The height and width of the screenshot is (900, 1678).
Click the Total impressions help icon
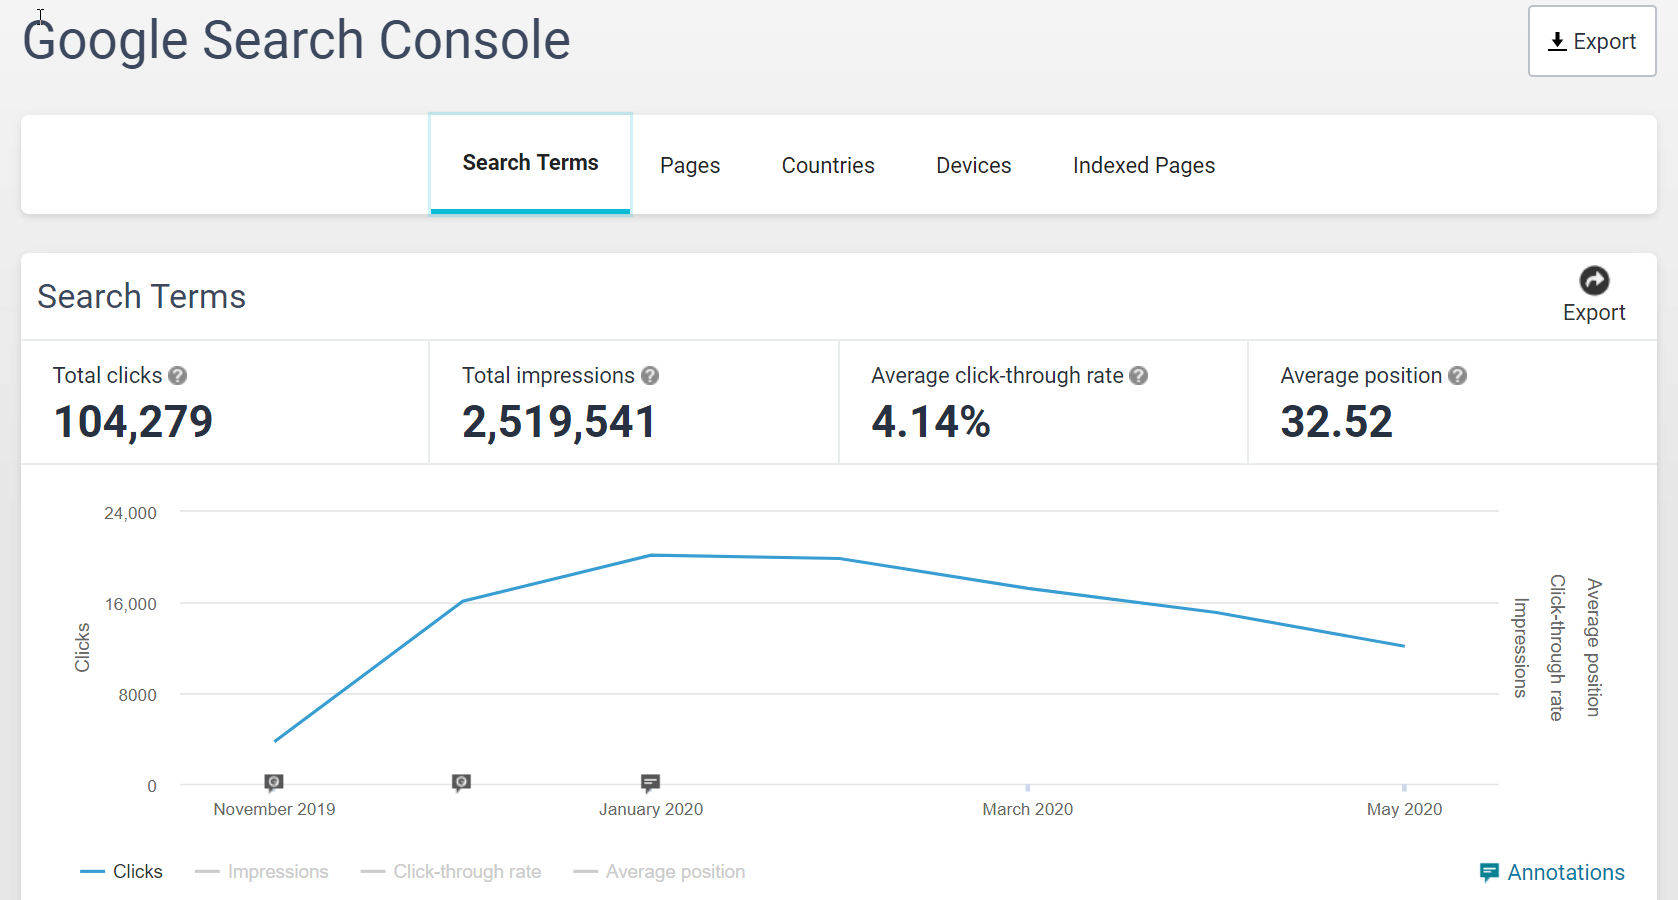pos(650,376)
